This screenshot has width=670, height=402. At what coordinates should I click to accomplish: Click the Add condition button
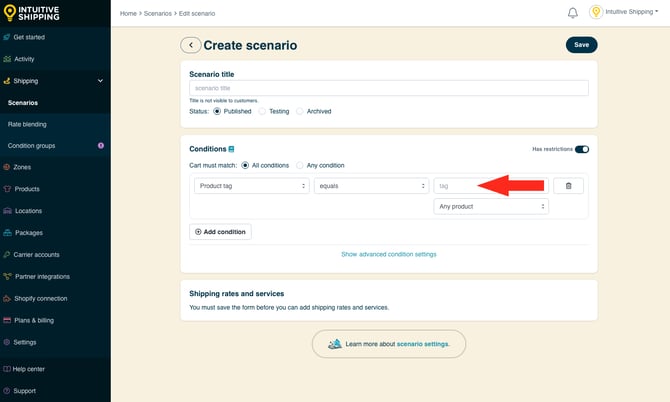point(220,231)
